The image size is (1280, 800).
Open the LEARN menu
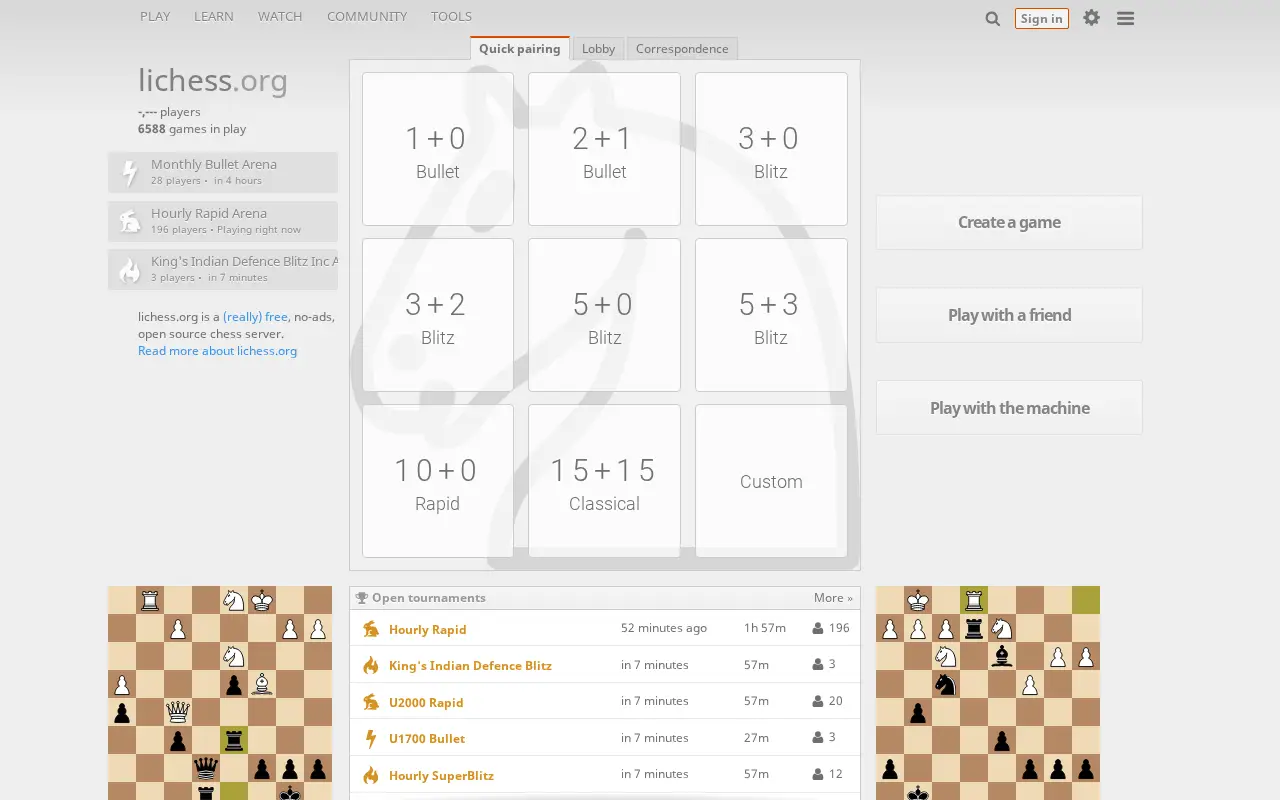point(214,16)
